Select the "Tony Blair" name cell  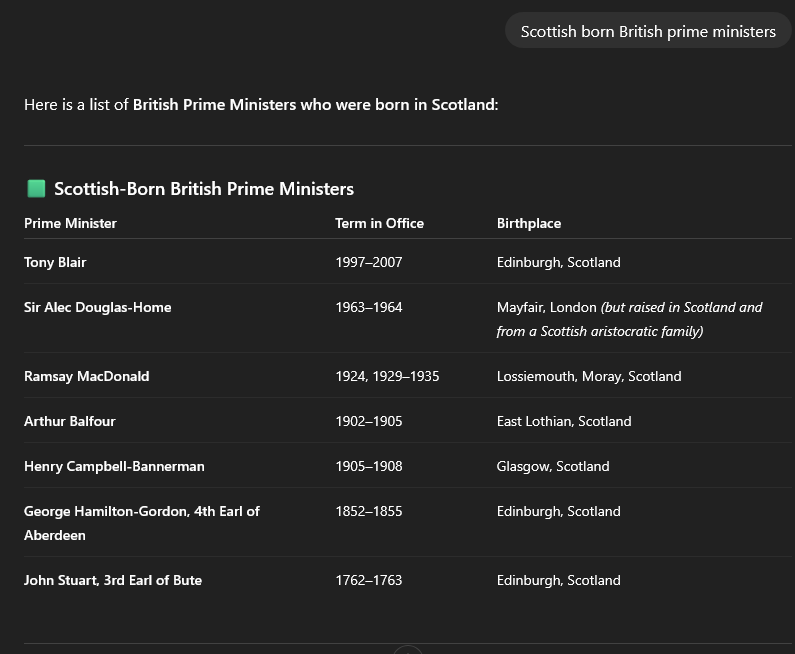pyautogui.click(x=55, y=262)
